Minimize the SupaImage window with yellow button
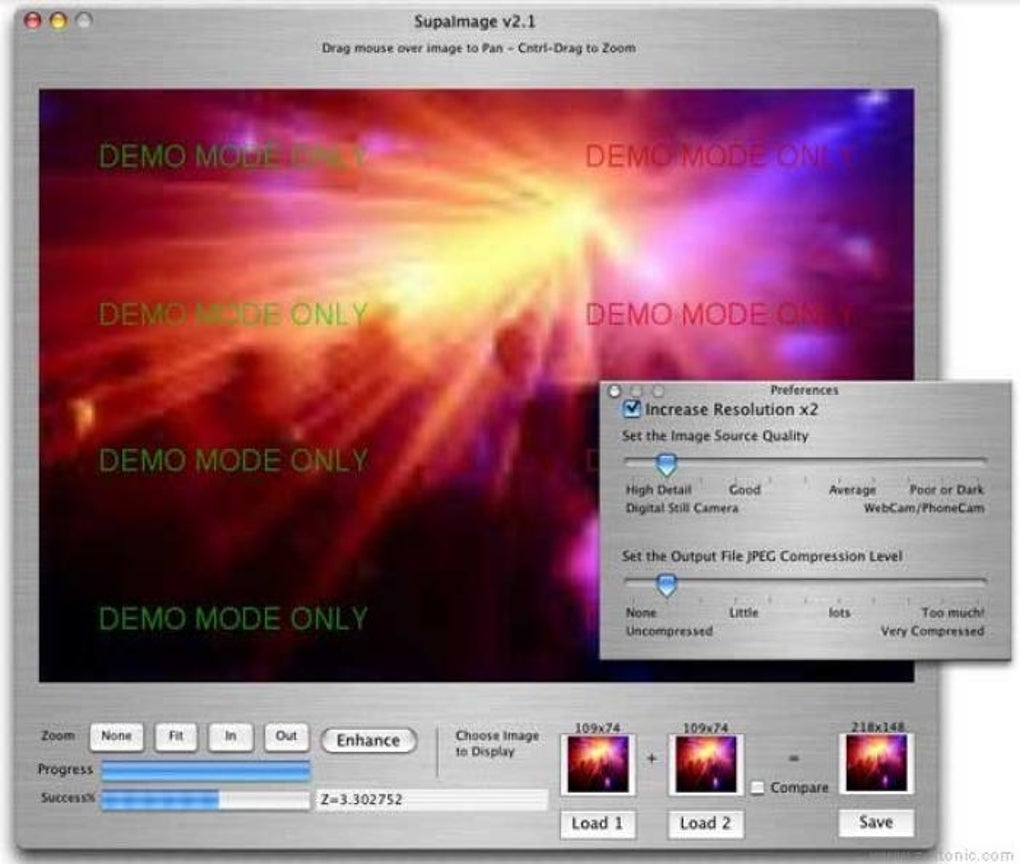Screen dimensions: 1020x864 [x=59, y=21]
